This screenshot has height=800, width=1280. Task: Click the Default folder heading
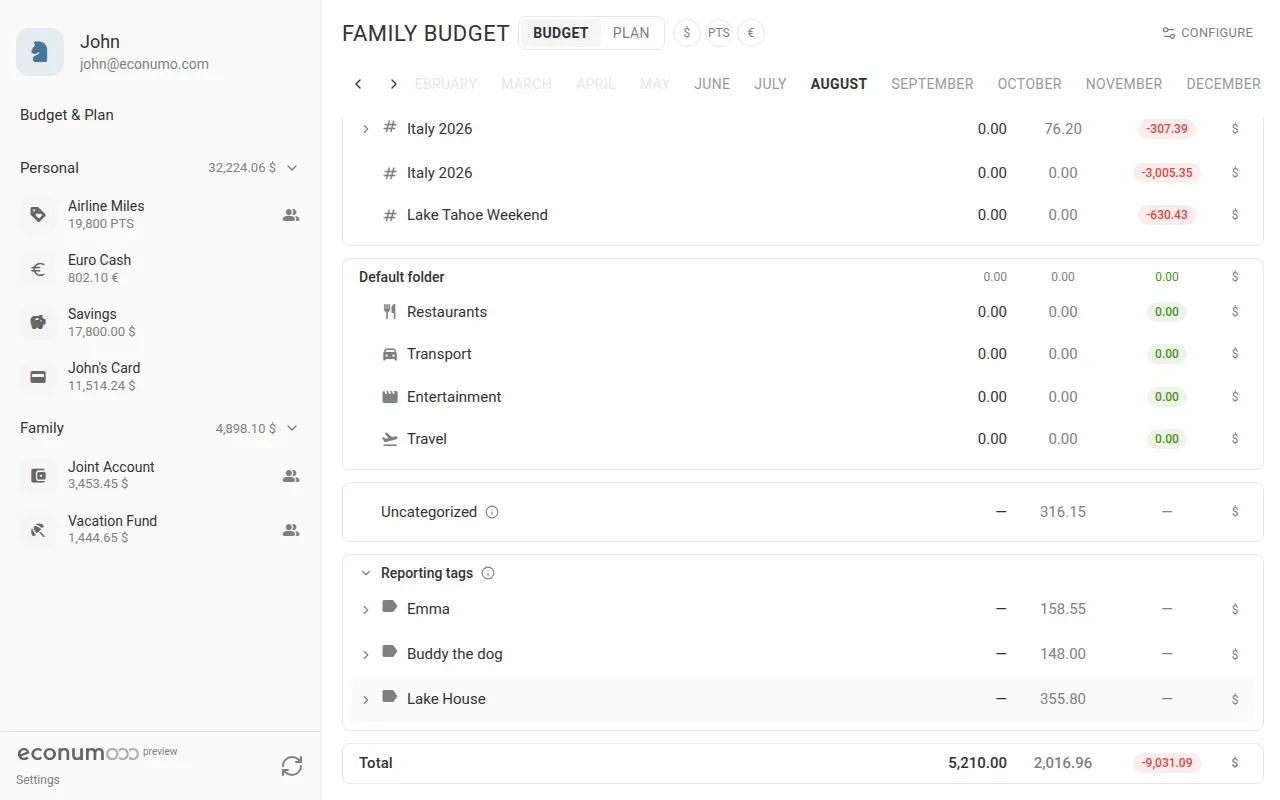coord(402,277)
